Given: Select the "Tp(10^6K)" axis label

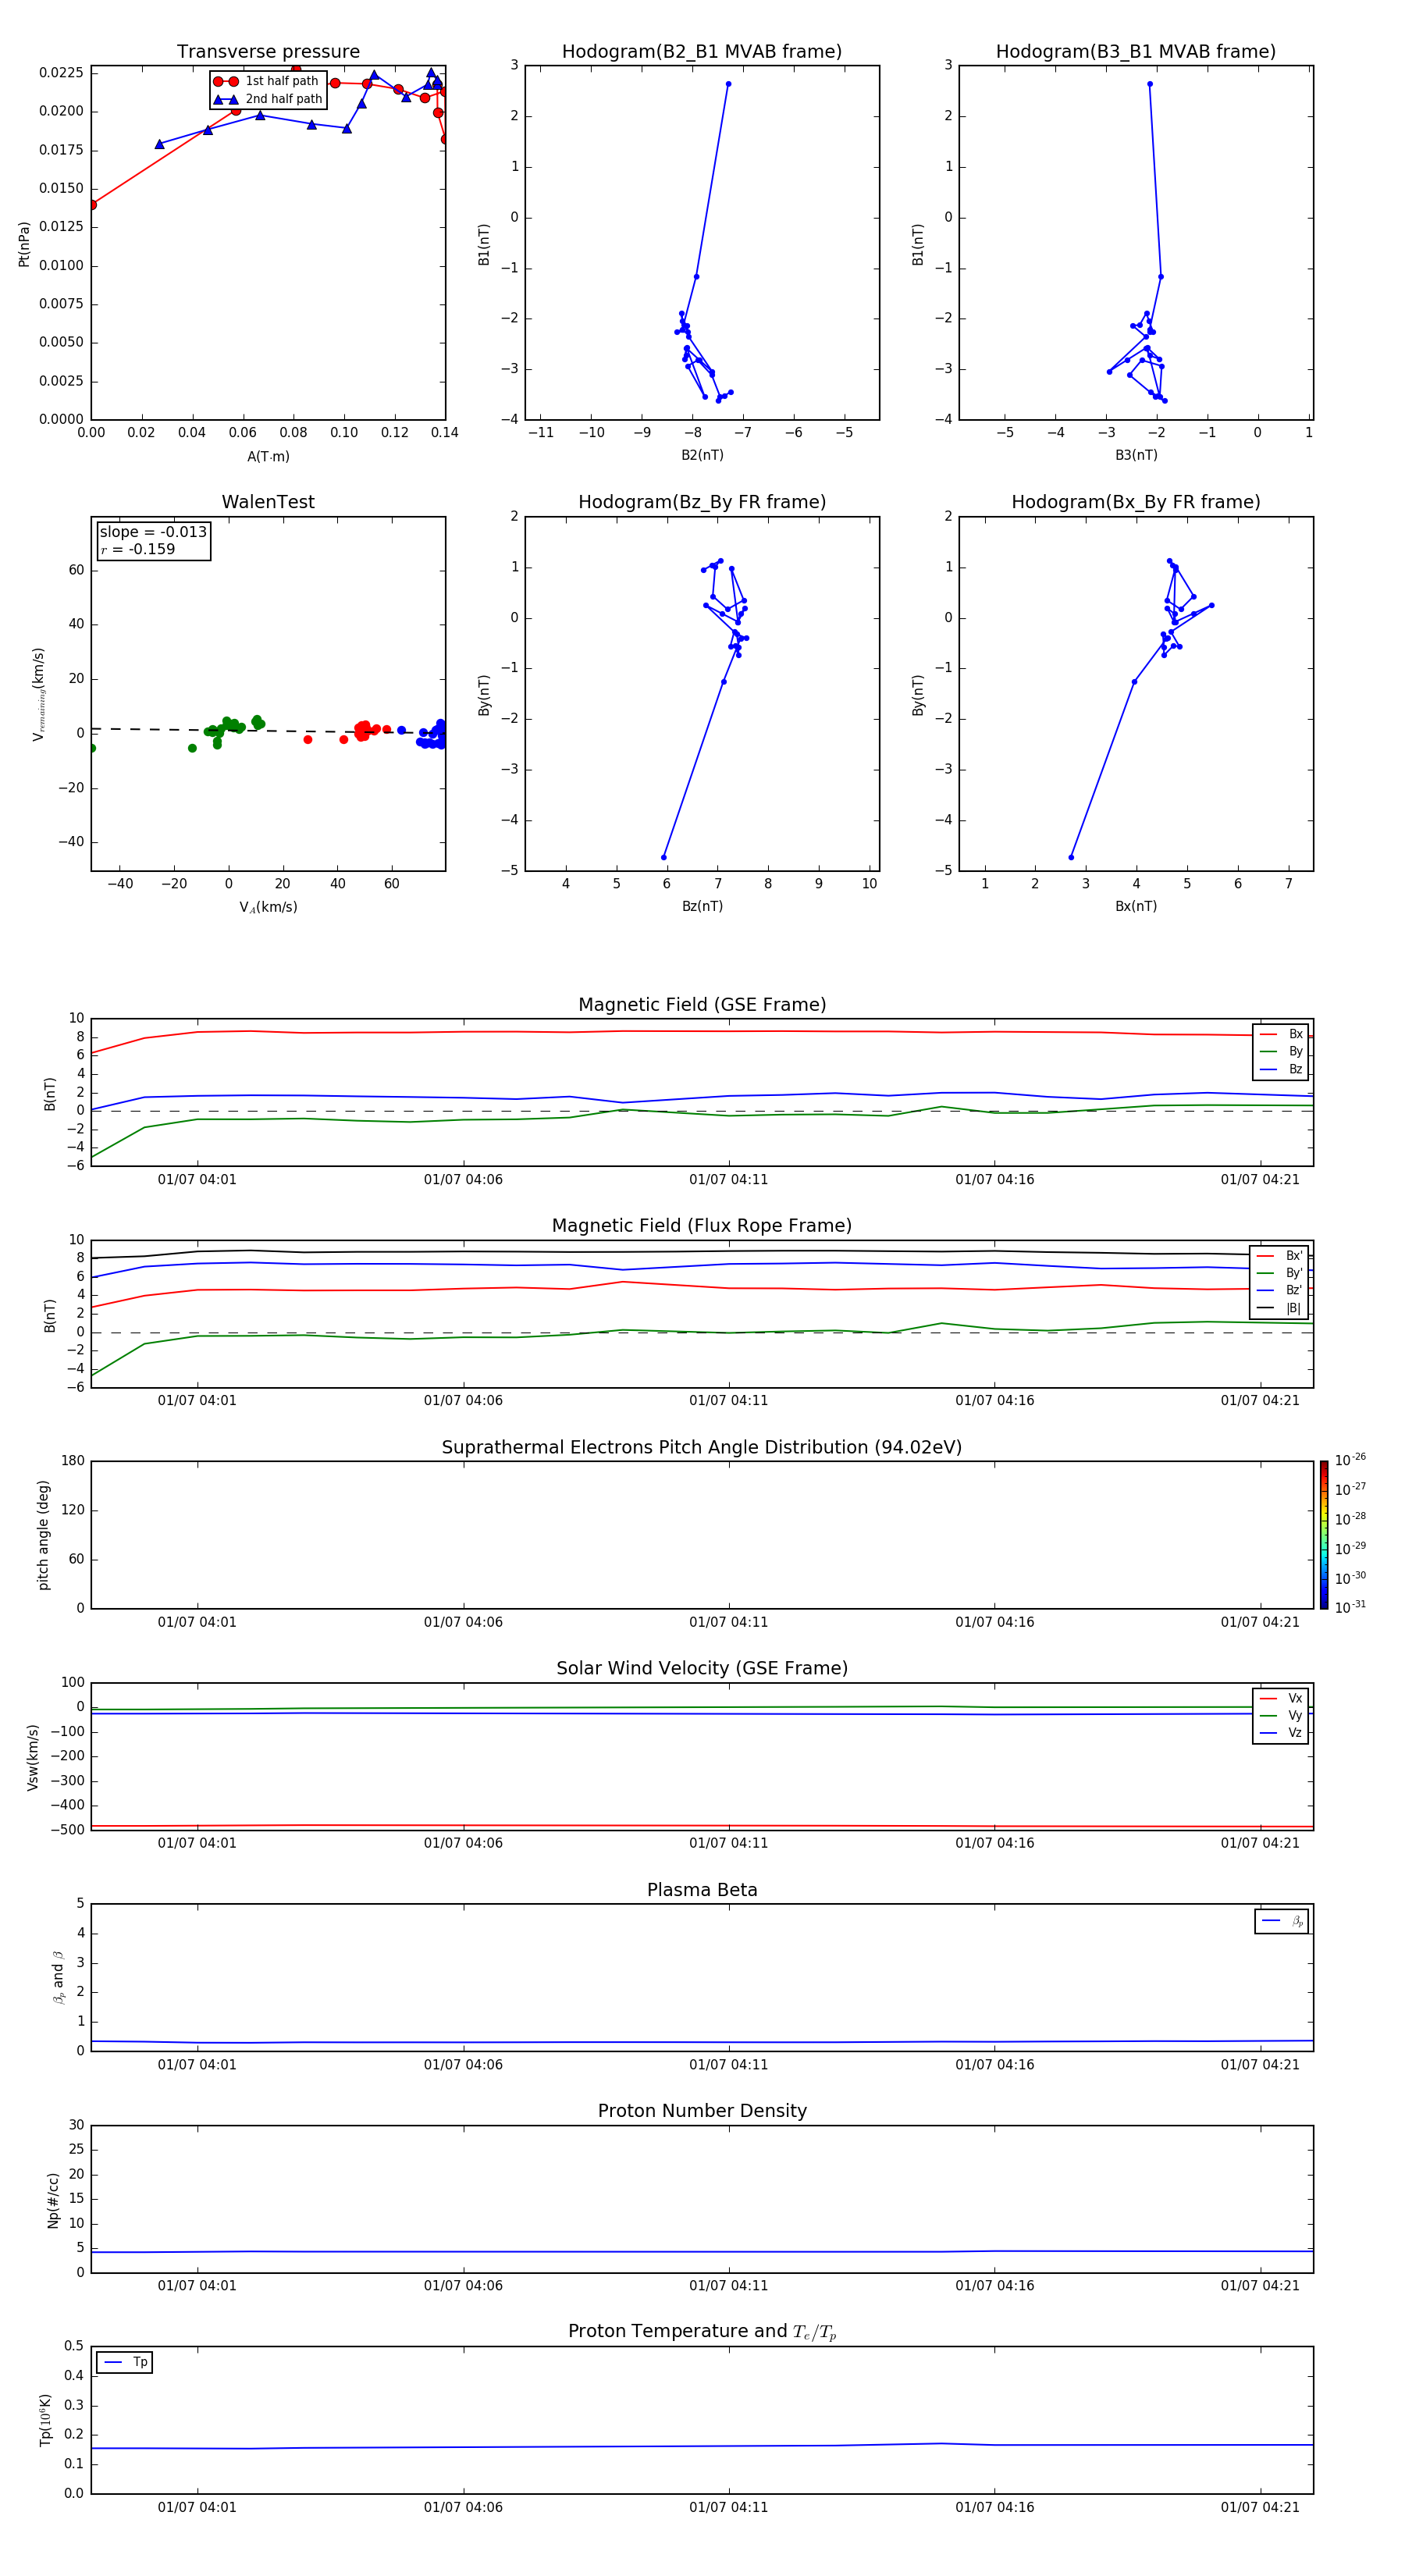Looking at the screenshot, I should tap(45, 2420).
